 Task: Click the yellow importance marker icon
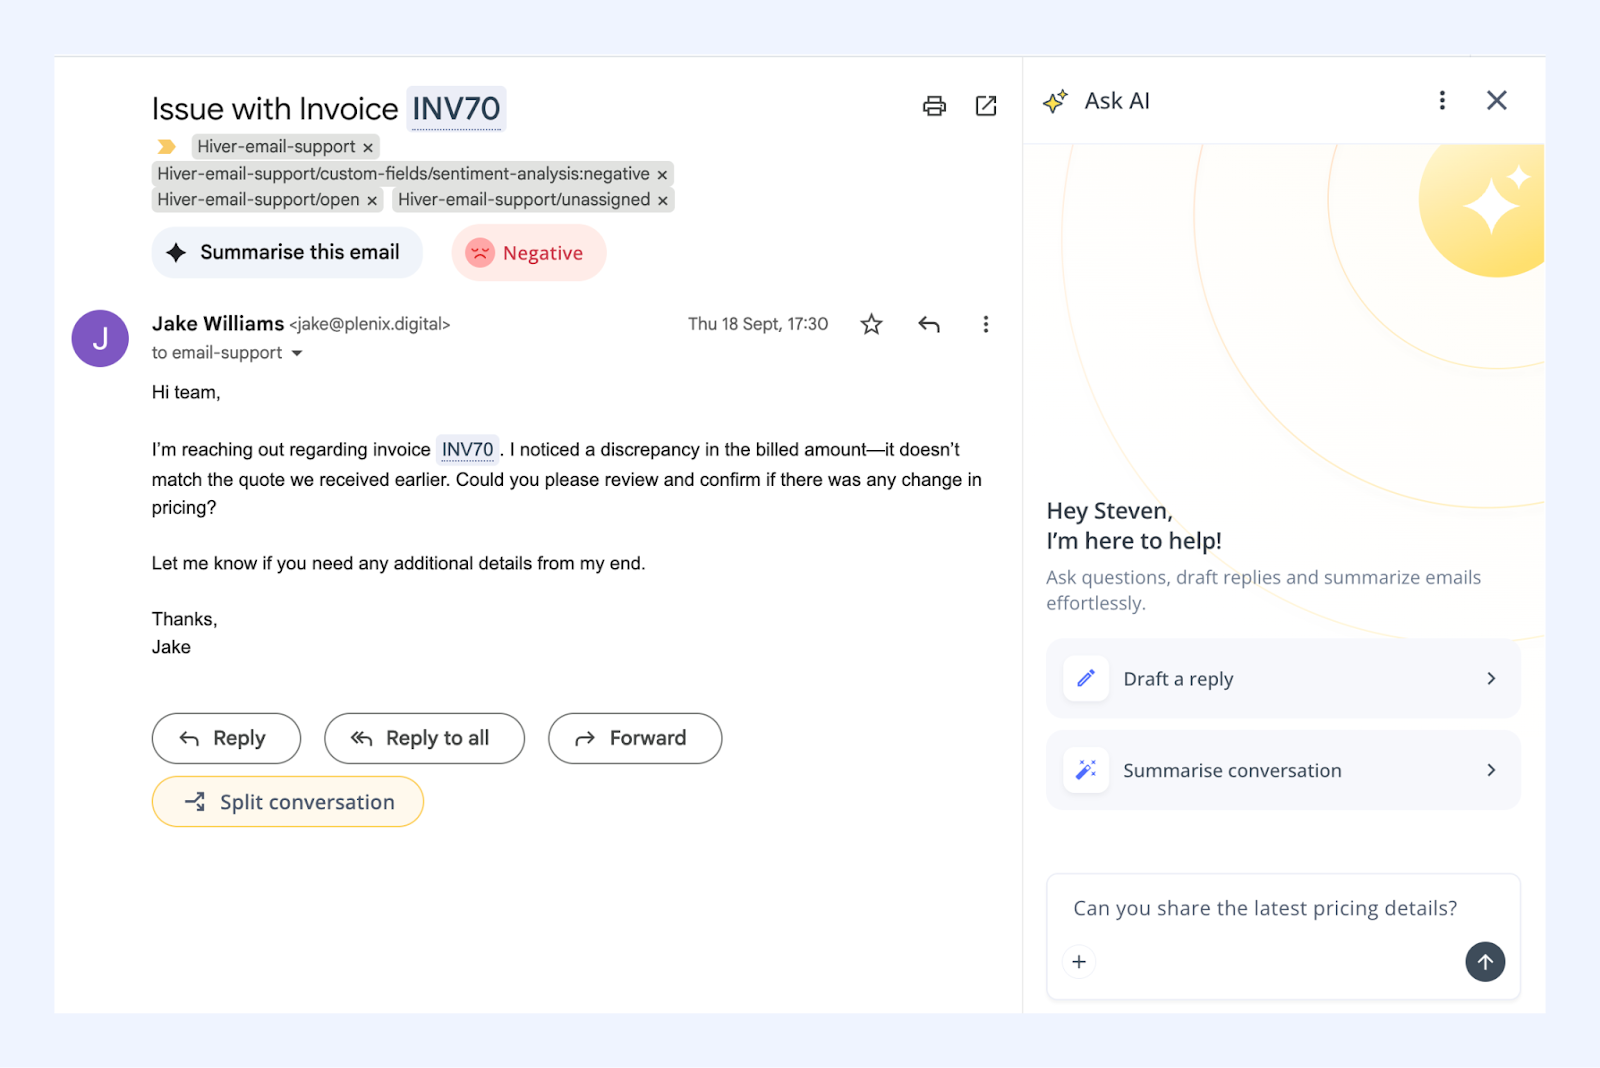[167, 147]
